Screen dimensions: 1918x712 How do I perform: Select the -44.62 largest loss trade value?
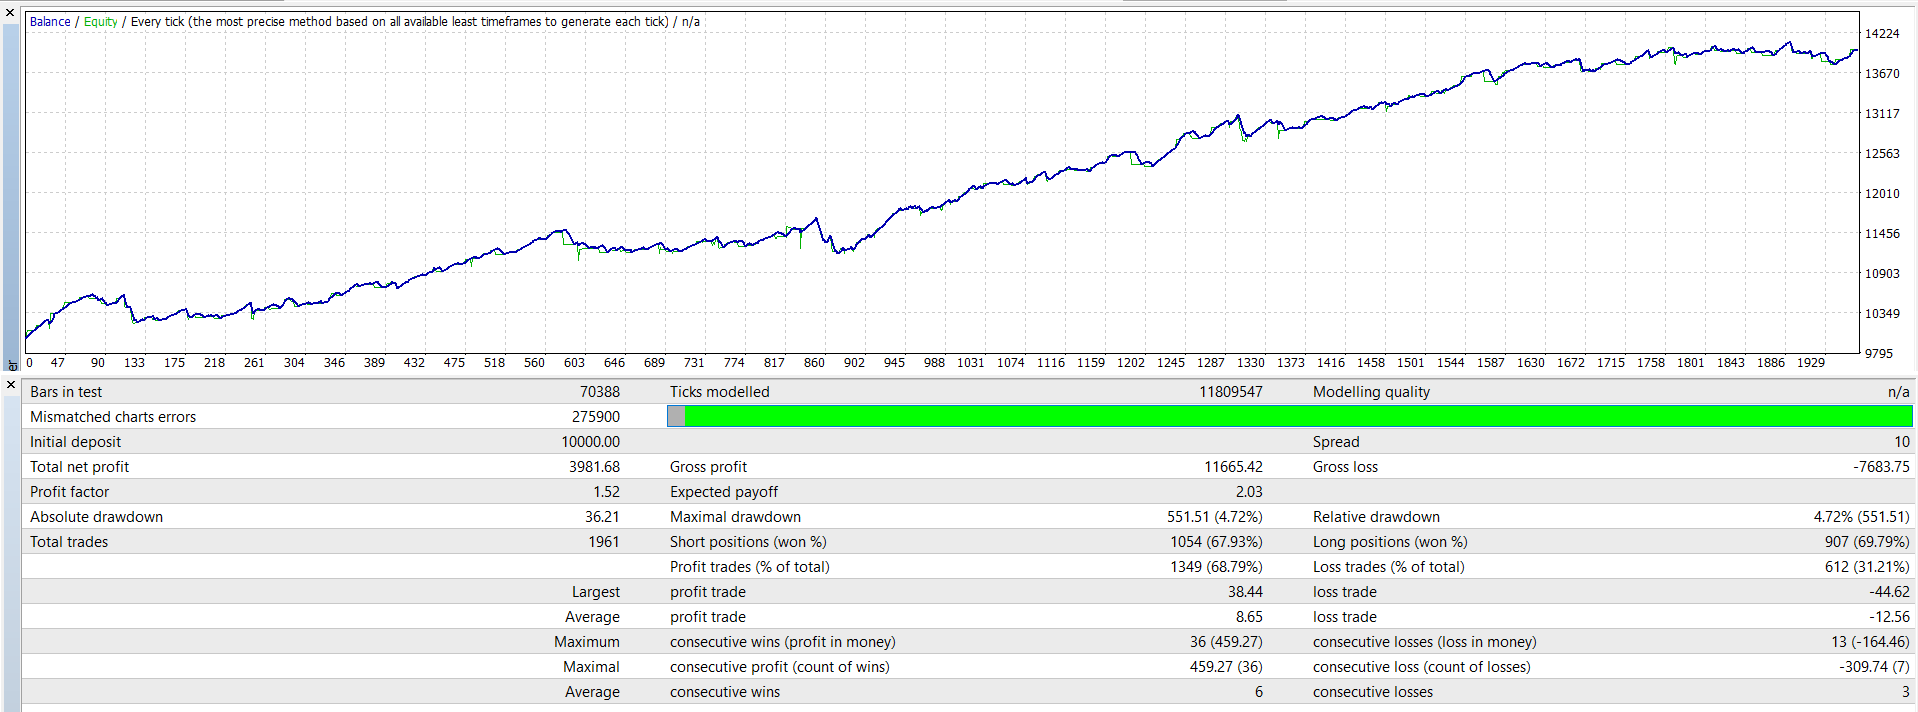pos(1889,592)
